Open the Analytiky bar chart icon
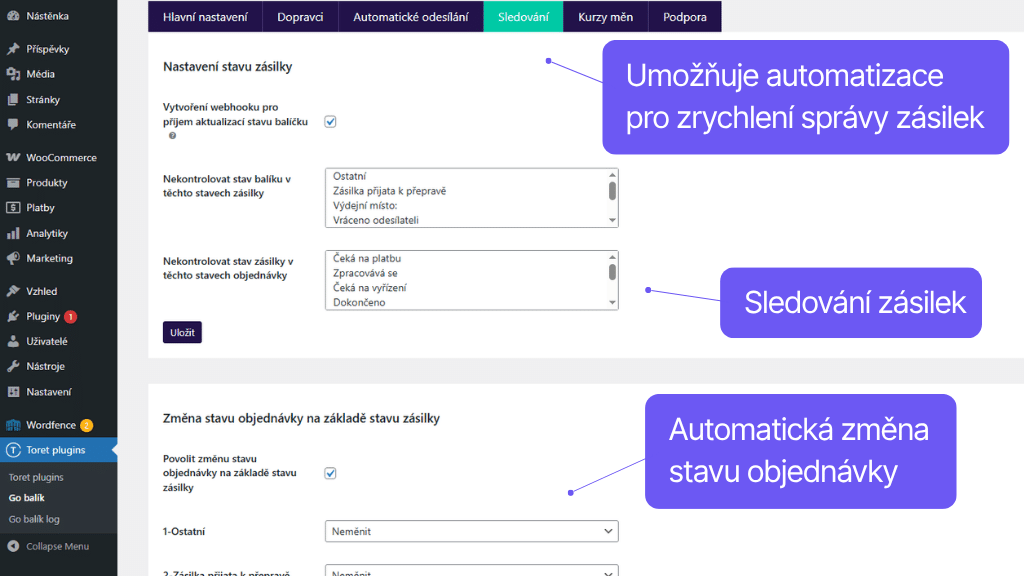Screen dimensions: 1024x576 pos(13,233)
